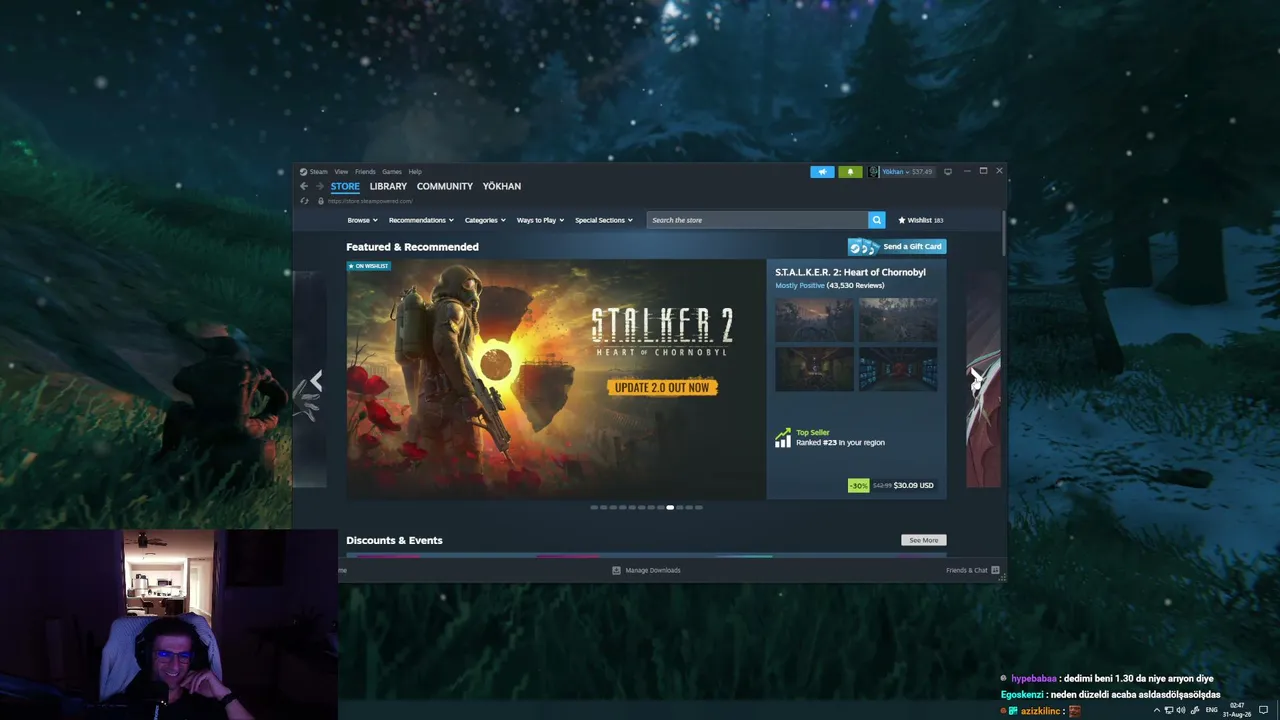Click the Manage Downloads icon

pos(616,570)
